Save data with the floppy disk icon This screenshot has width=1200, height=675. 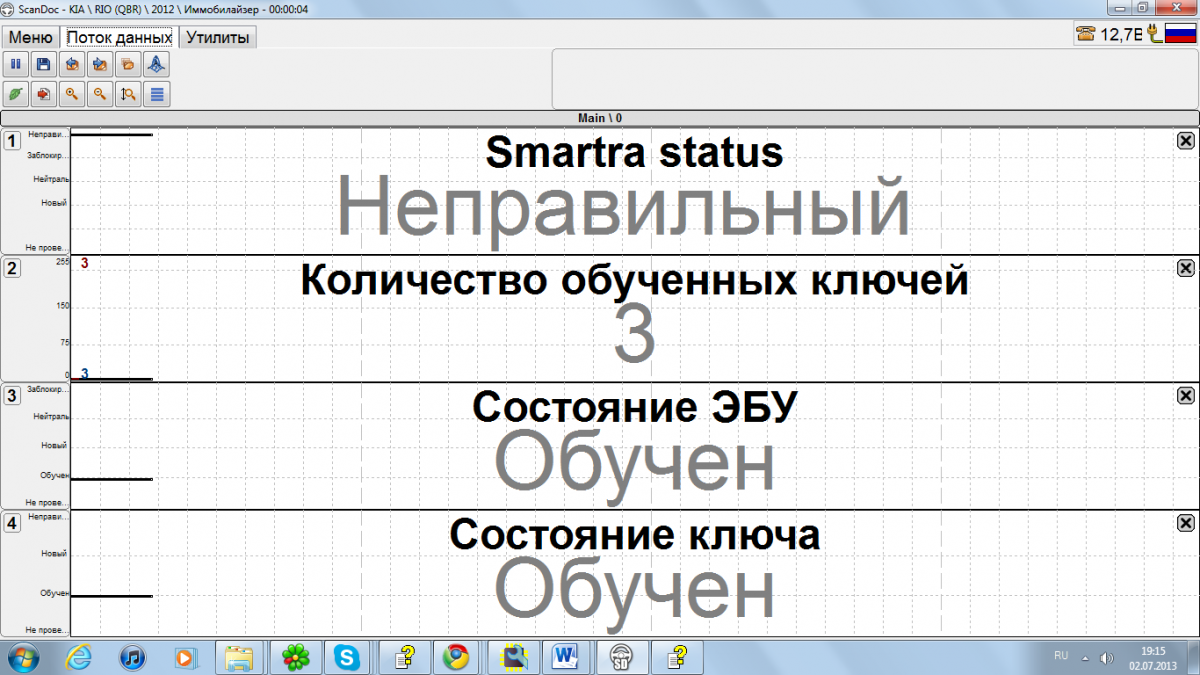click(x=43, y=65)
